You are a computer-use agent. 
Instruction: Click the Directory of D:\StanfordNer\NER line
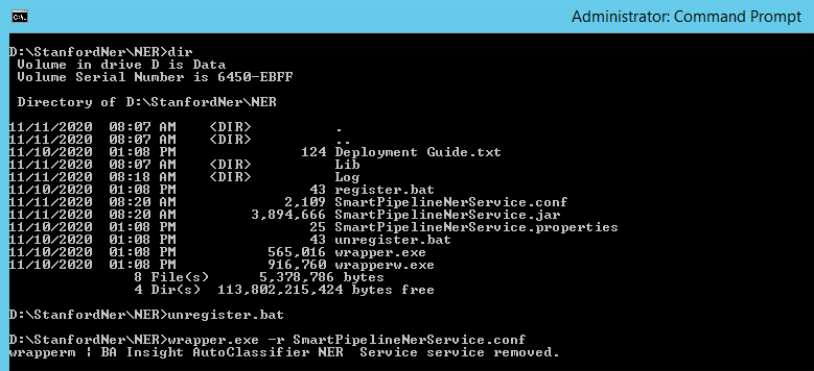pos(147,102)
